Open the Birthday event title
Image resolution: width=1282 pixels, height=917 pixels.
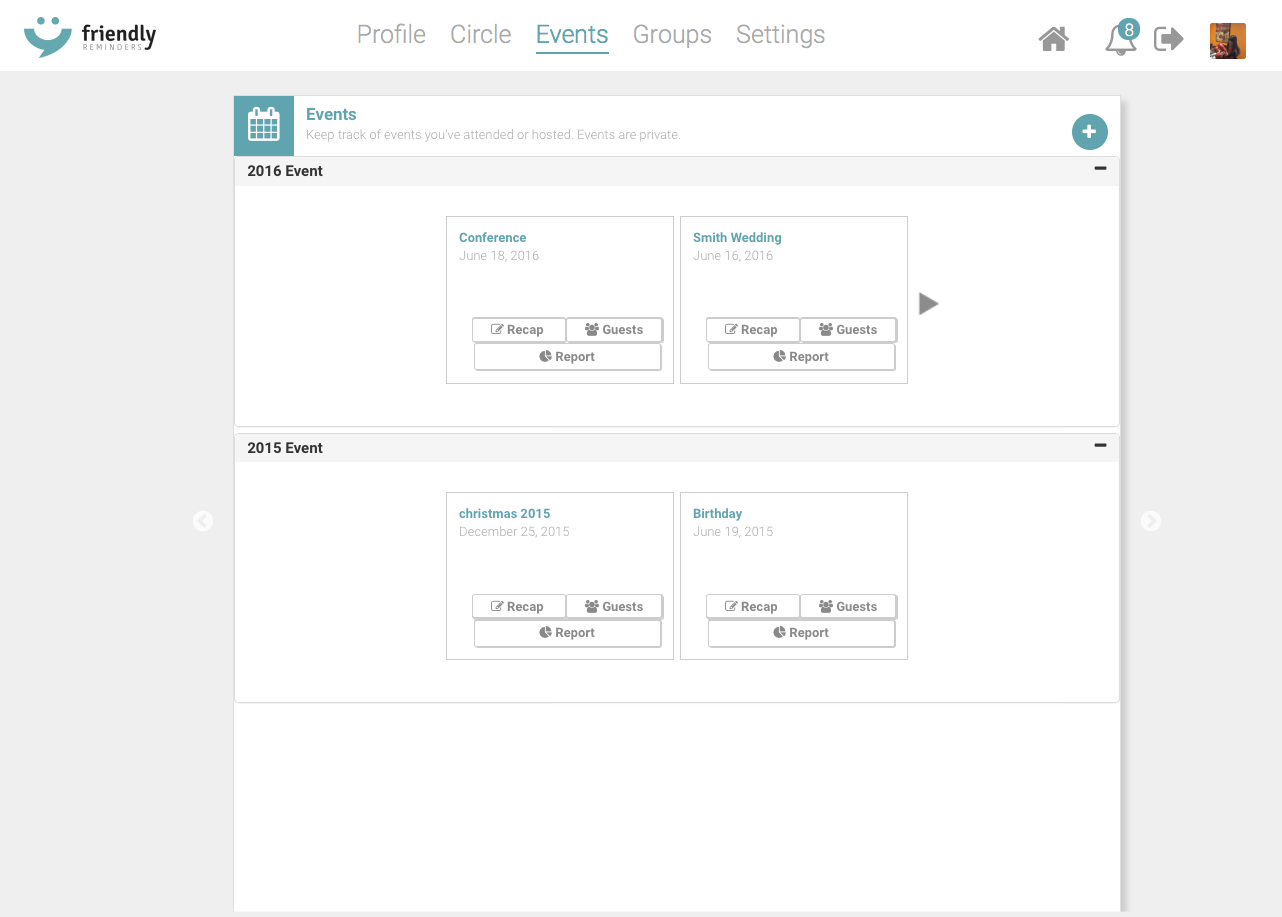click(717, 514)
